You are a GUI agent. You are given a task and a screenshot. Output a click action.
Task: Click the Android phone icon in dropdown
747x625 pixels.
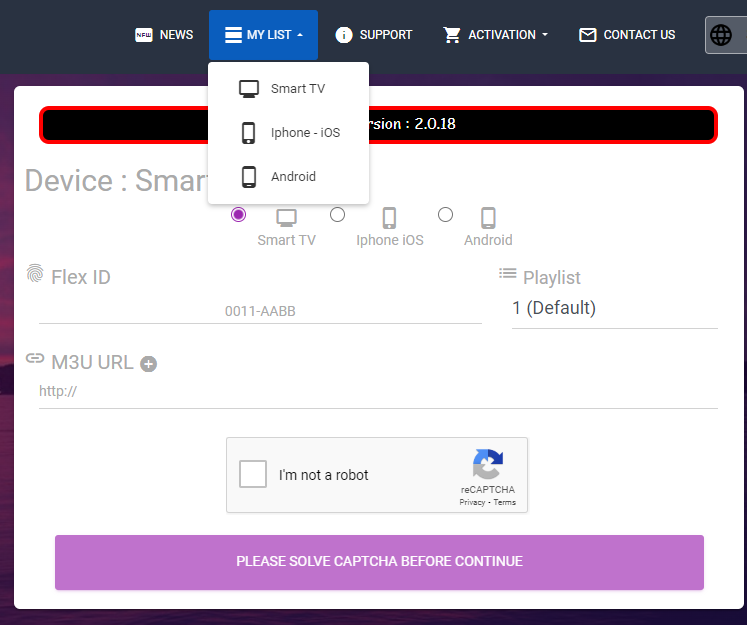[x=250, y=177]
